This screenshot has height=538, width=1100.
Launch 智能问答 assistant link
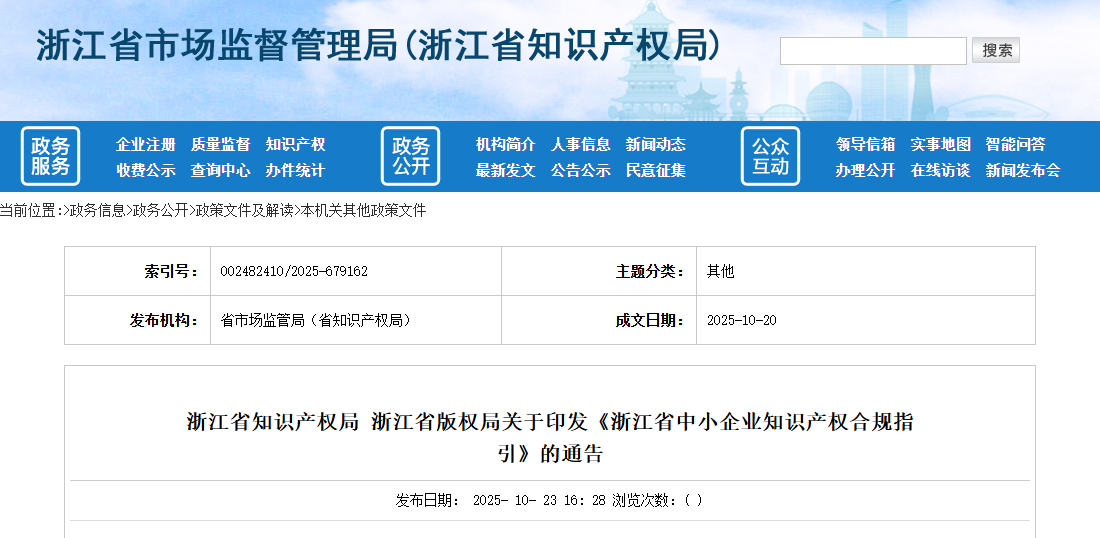point(1015,144)
